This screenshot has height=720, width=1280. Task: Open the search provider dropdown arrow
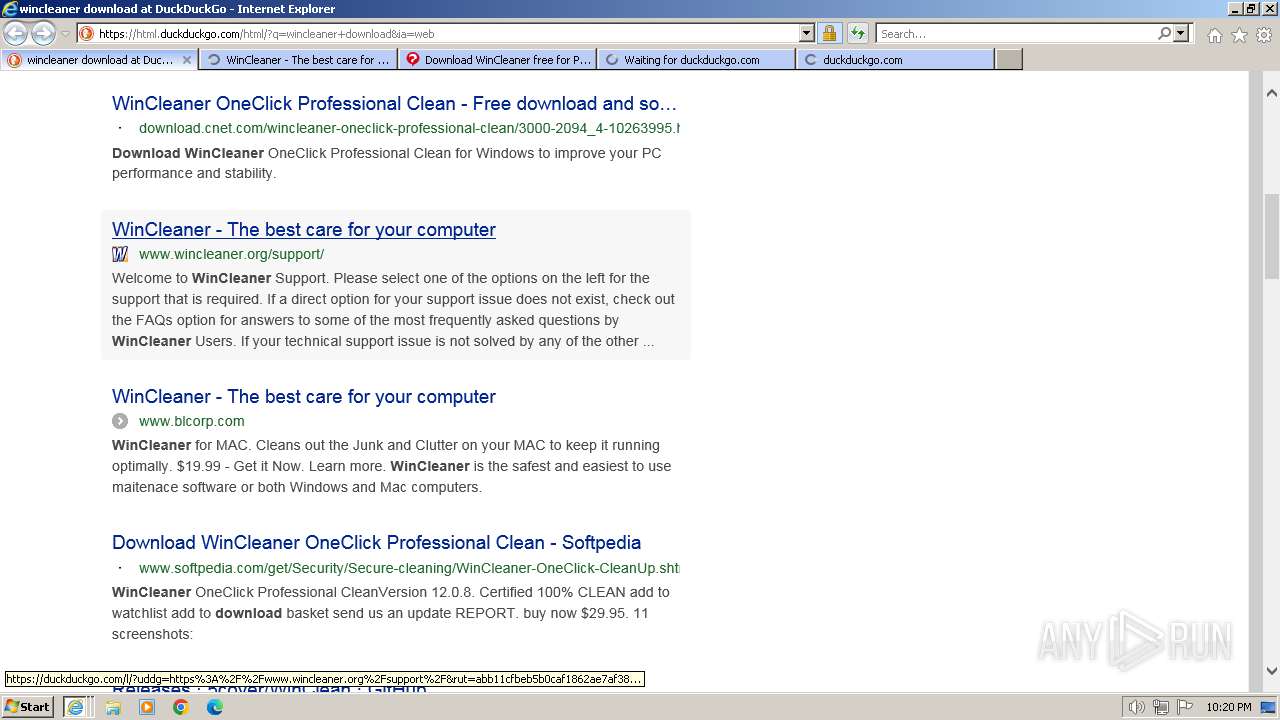click(1181, 34)
